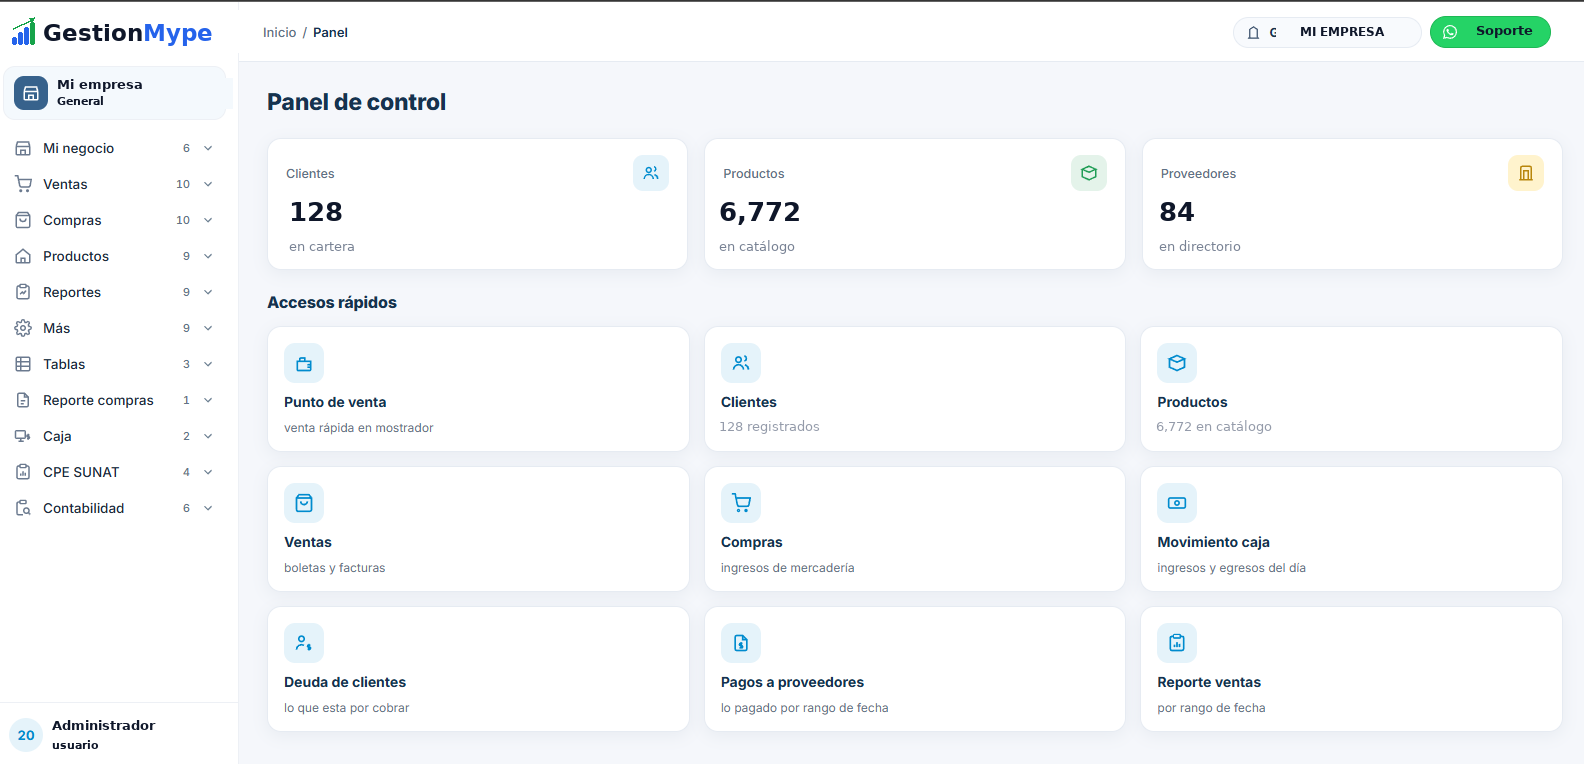Go to Inicio via the breadcrumb

(279, 32)
